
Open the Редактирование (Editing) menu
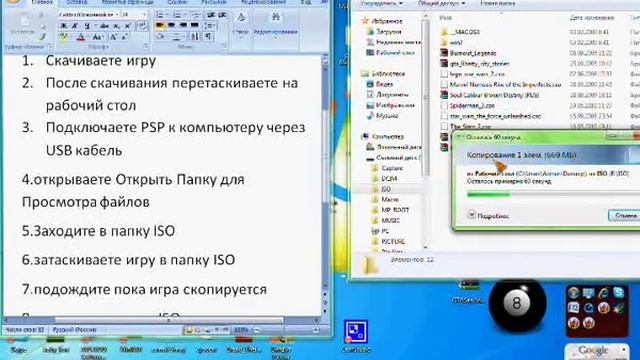276,24
